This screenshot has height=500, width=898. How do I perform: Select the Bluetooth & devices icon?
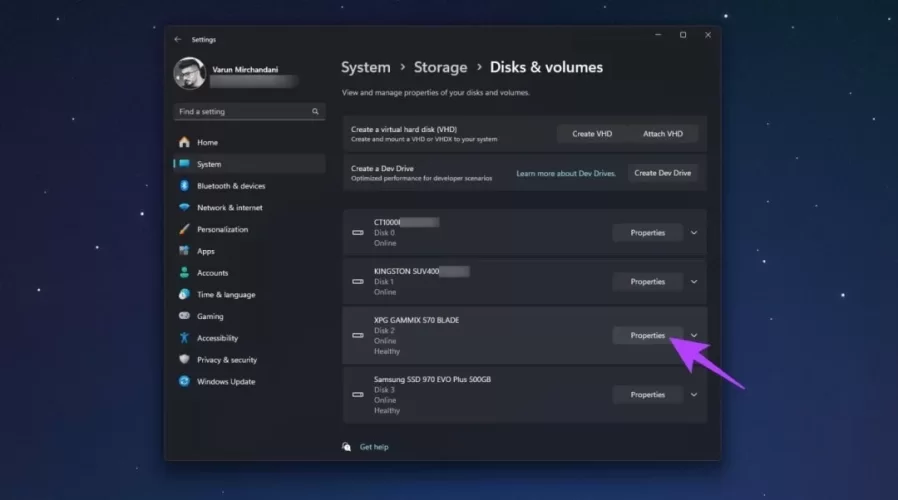click(x=184, y=186)
